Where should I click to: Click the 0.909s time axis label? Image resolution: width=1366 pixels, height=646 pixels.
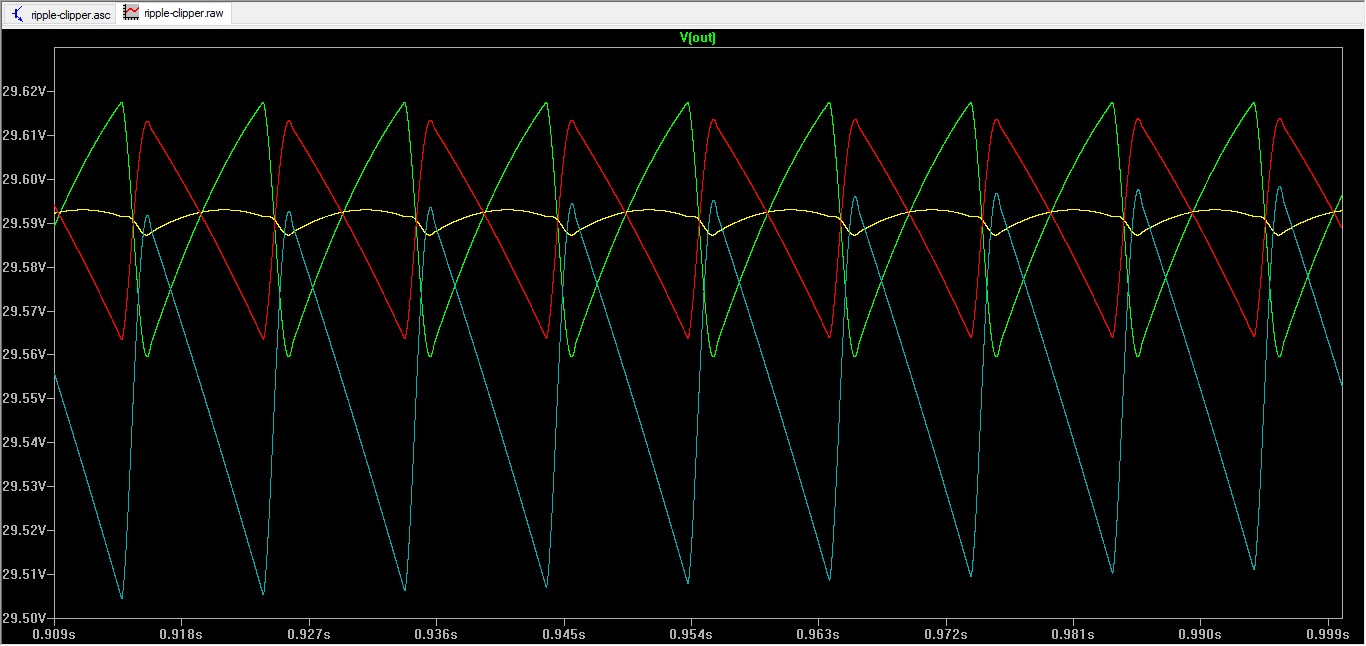click(x=53, y=635)
